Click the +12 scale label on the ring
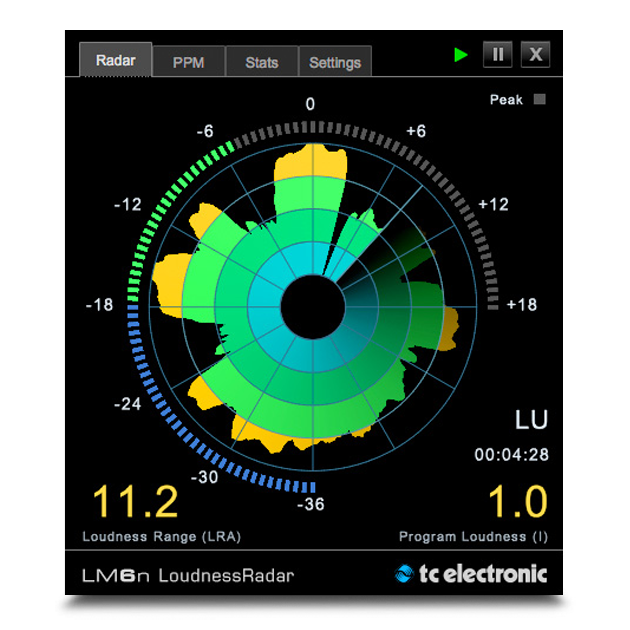Screen dimensions: 630x630 pos(493,205)
